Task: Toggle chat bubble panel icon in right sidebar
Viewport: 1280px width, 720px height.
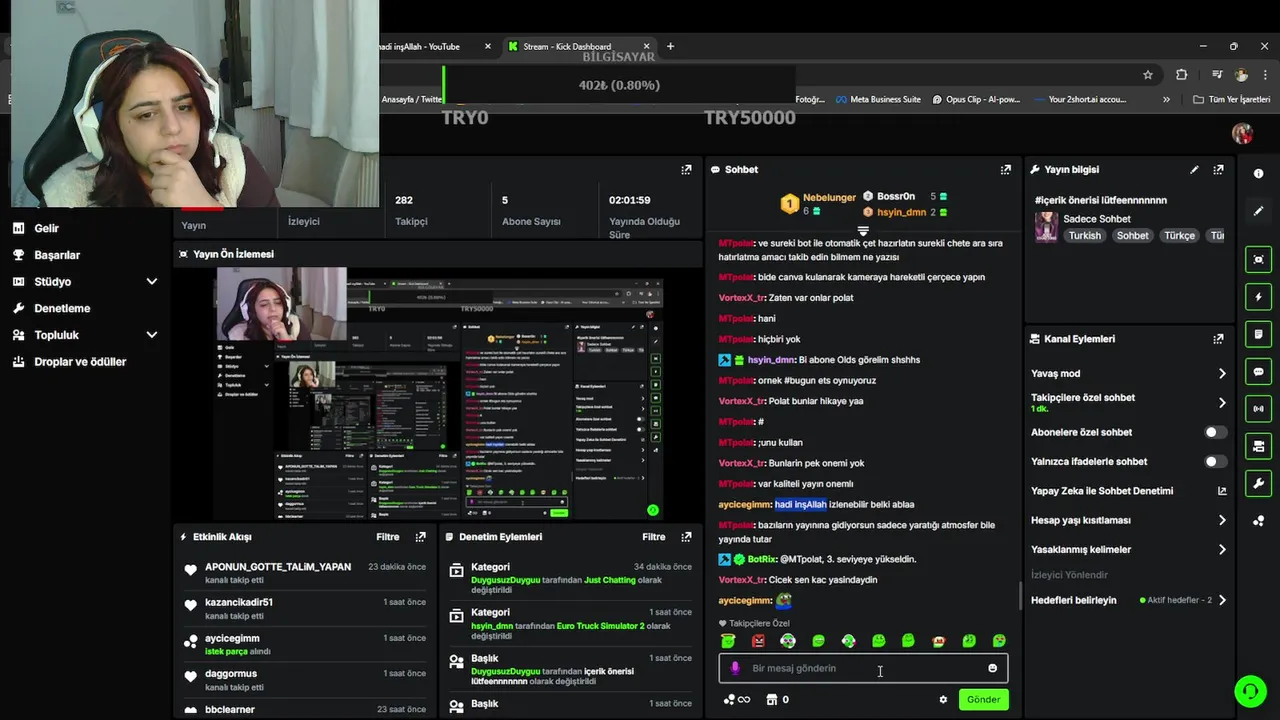Action: click(x=1258, y=371)
